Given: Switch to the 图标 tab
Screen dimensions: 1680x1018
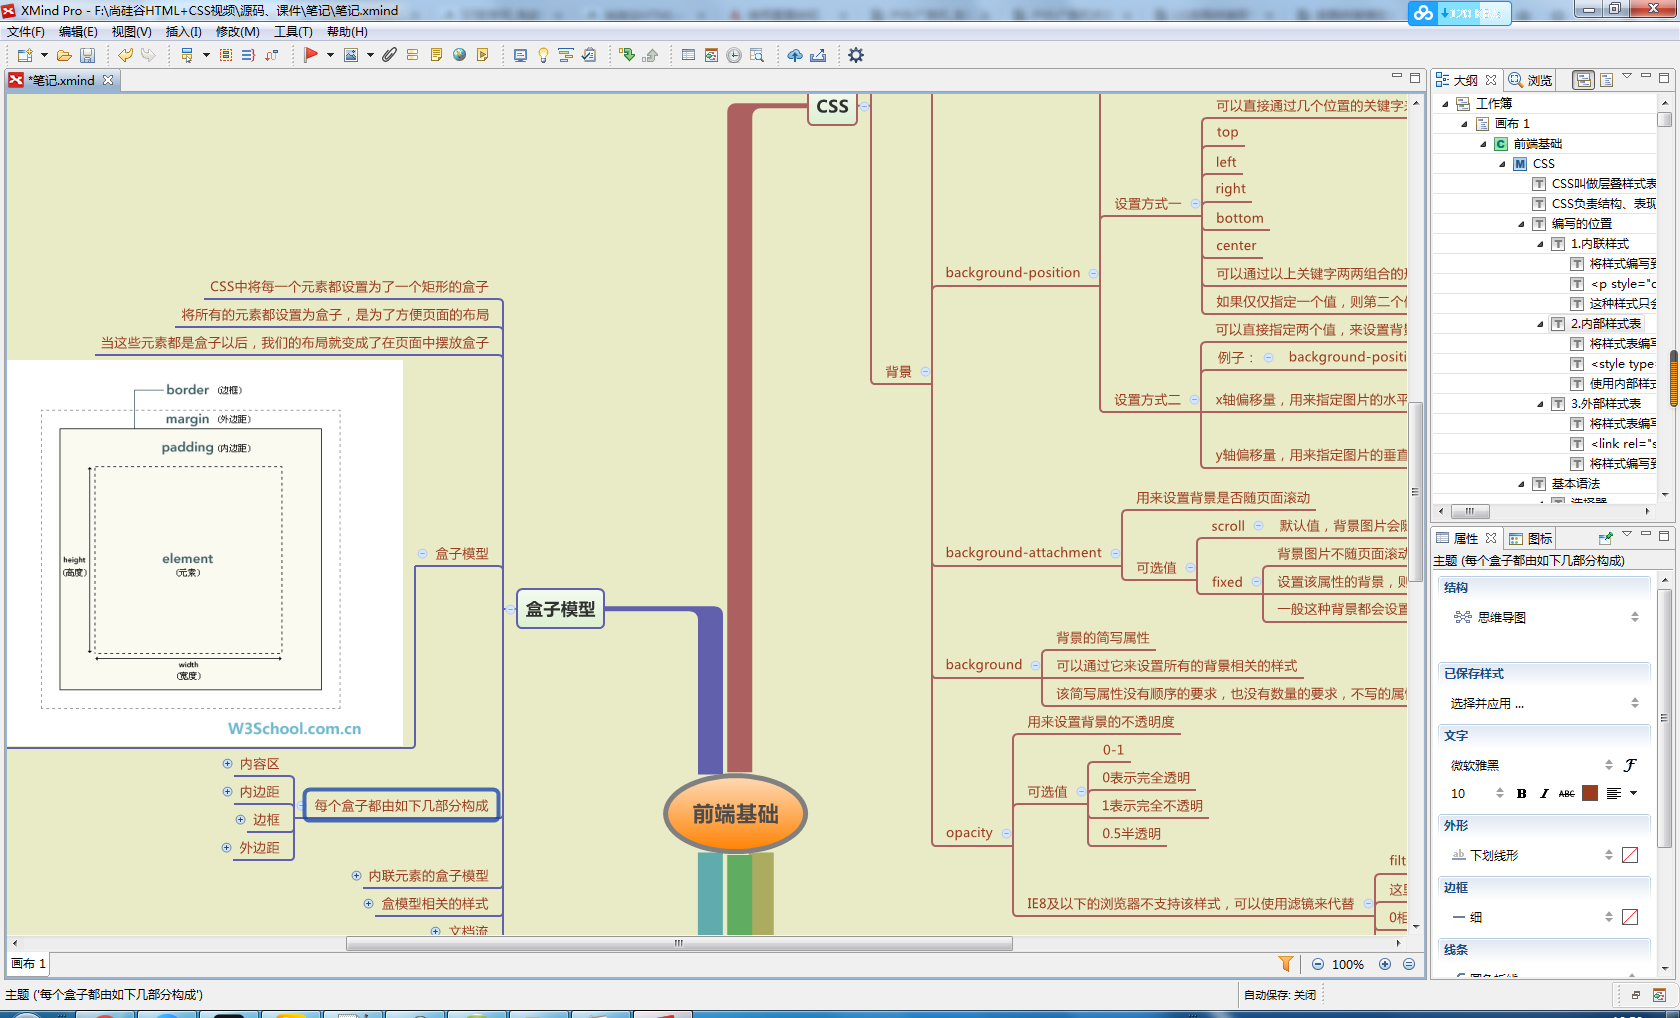Looking at the screenshot, I should 1532,539.
